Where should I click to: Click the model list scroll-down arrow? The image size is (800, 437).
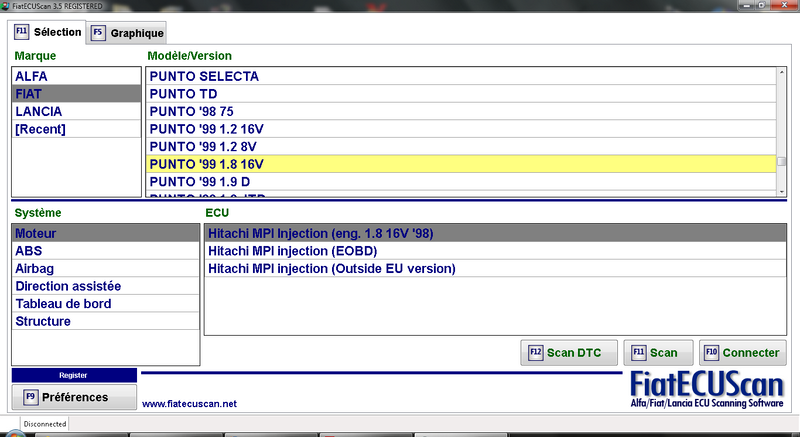click(781, 192)
